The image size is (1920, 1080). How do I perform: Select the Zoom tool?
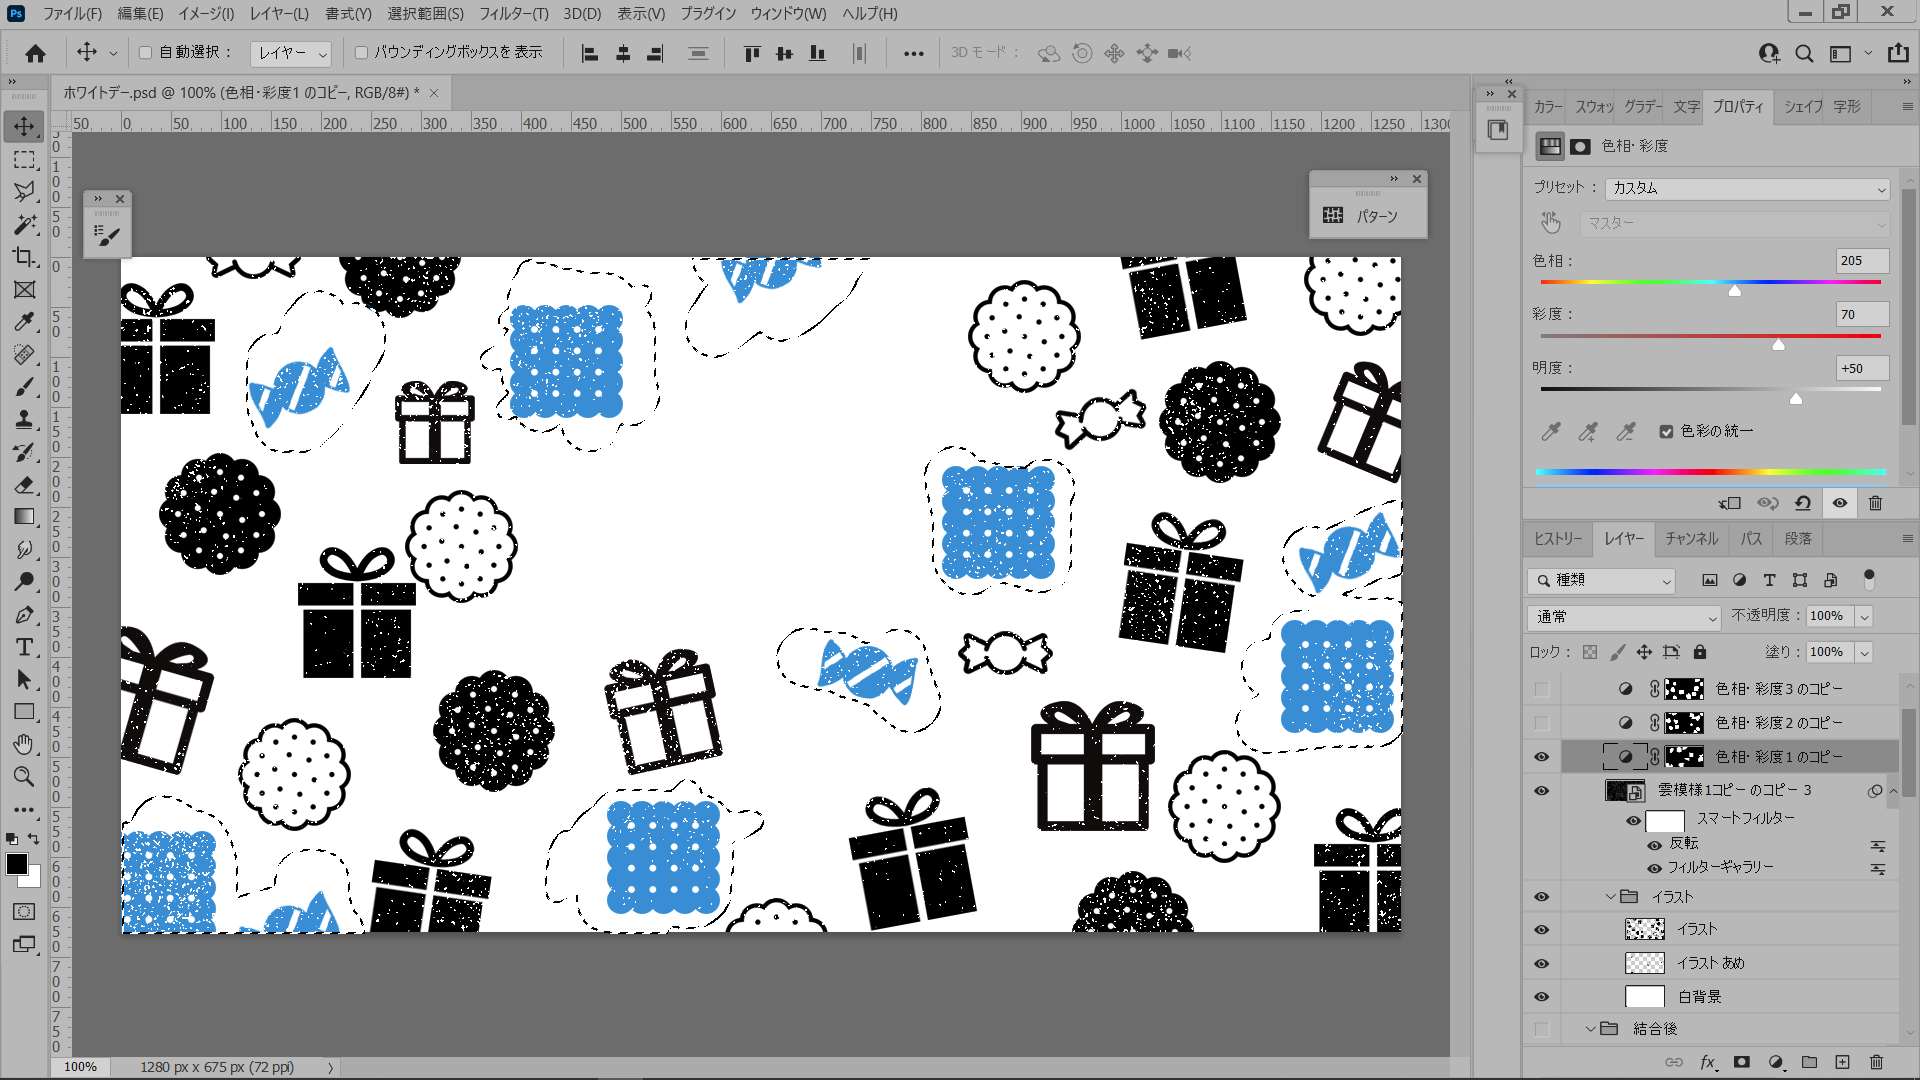click(25, 777)
